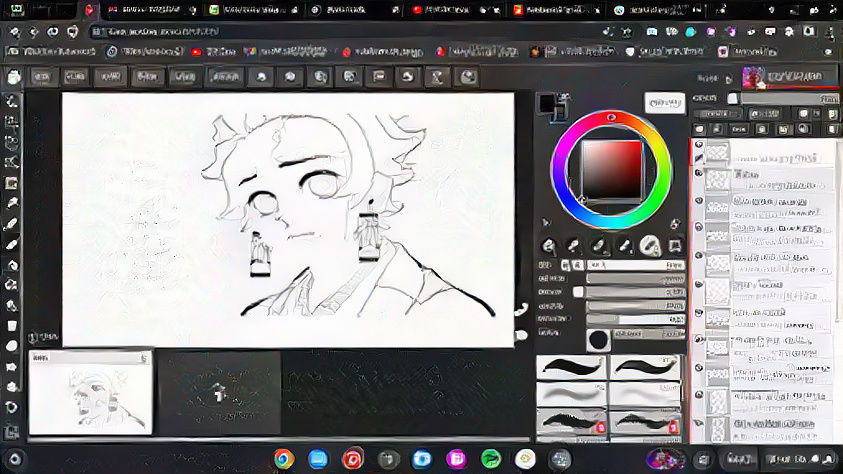Click the black round brush tip preview

pos(598,340)
